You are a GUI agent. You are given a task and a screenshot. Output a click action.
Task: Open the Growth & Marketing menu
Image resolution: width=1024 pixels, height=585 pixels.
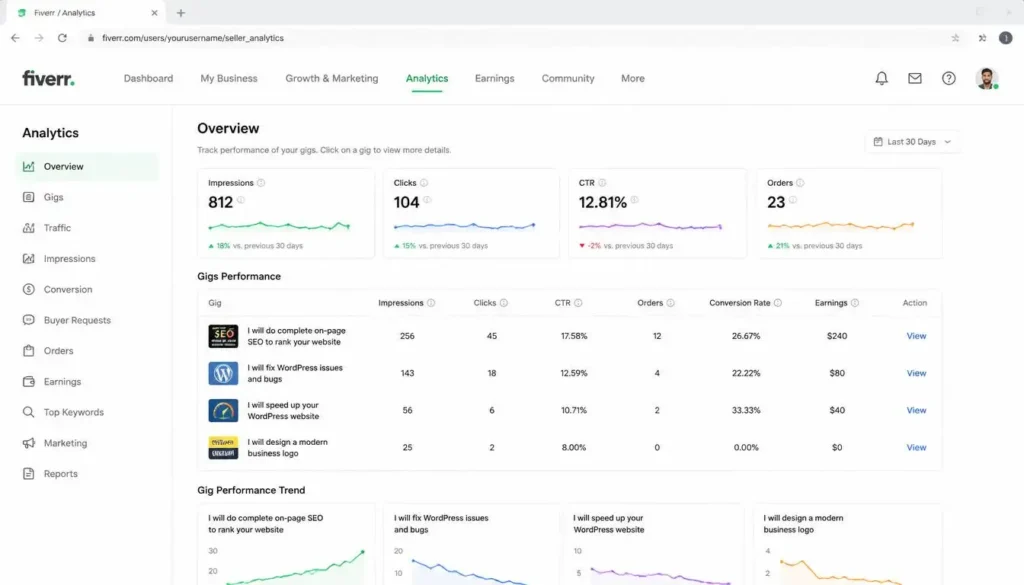point(331,78)
